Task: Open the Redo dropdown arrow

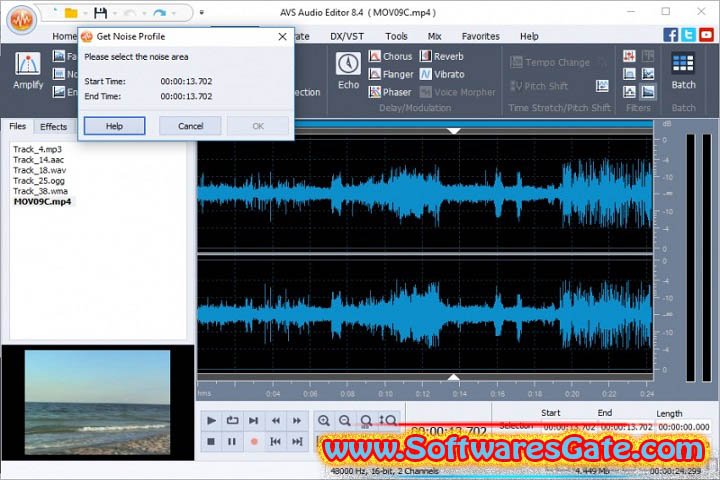Action: coord(174,13)
